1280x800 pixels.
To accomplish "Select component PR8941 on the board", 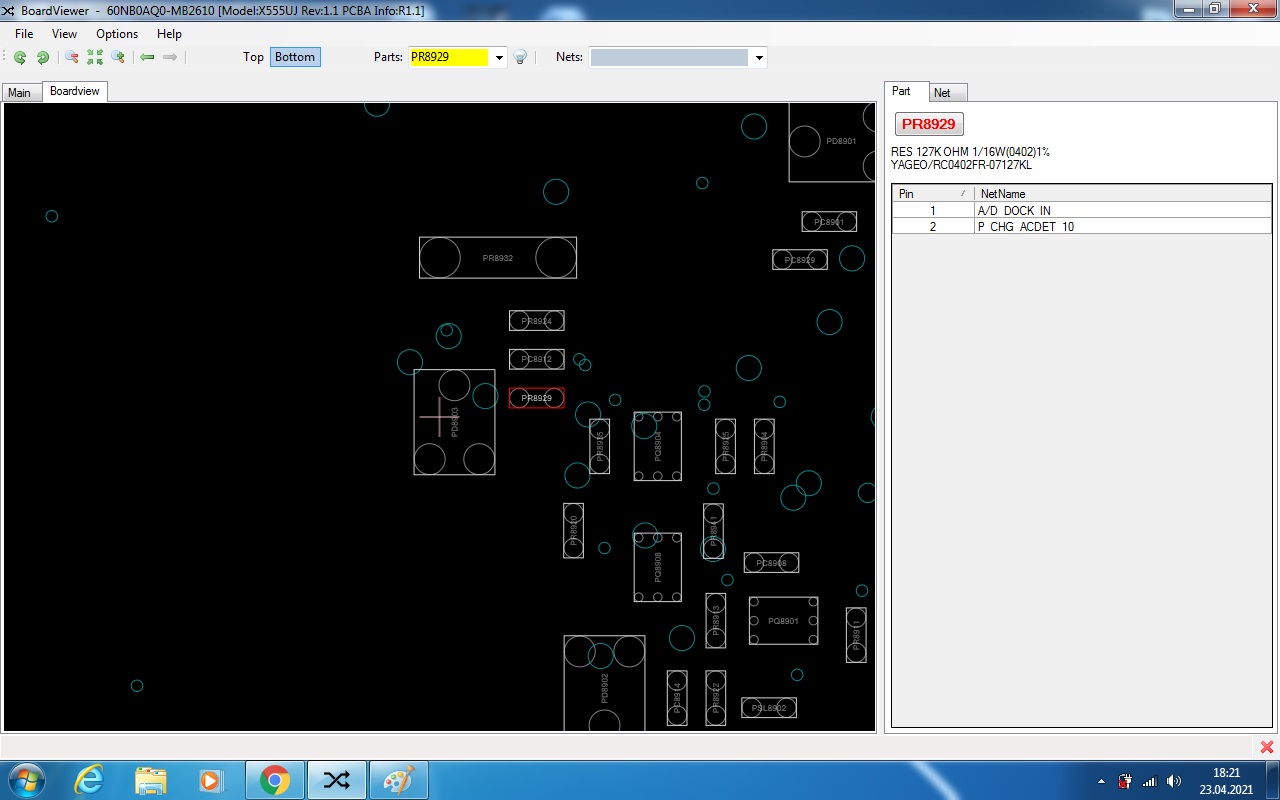I will (714, 531).
